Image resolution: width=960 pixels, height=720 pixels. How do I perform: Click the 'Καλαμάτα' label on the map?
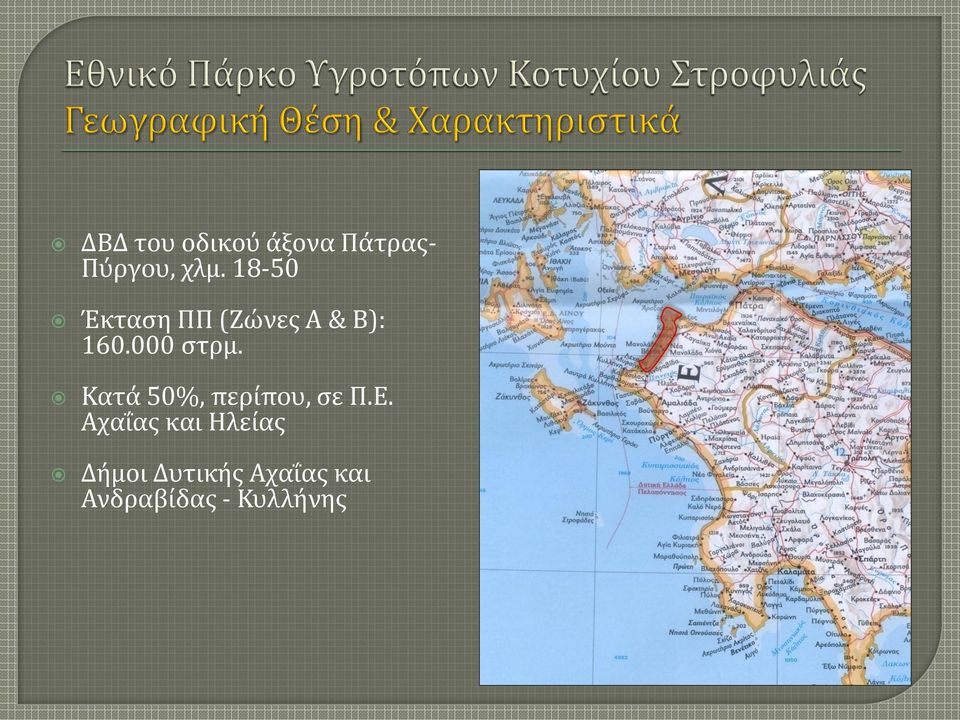pyautogui.click(x=796, y=571)
